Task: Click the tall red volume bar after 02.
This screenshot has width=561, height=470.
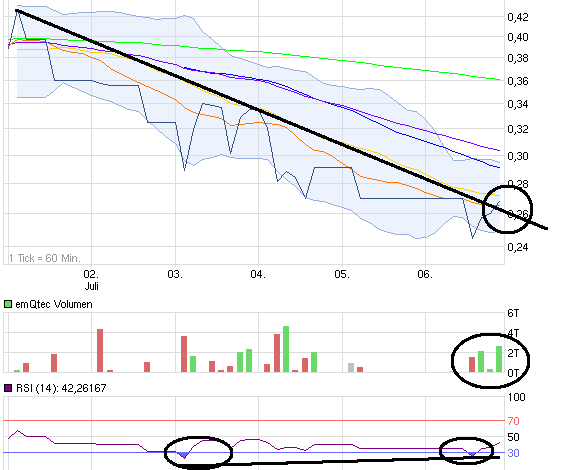Action: 100,351
